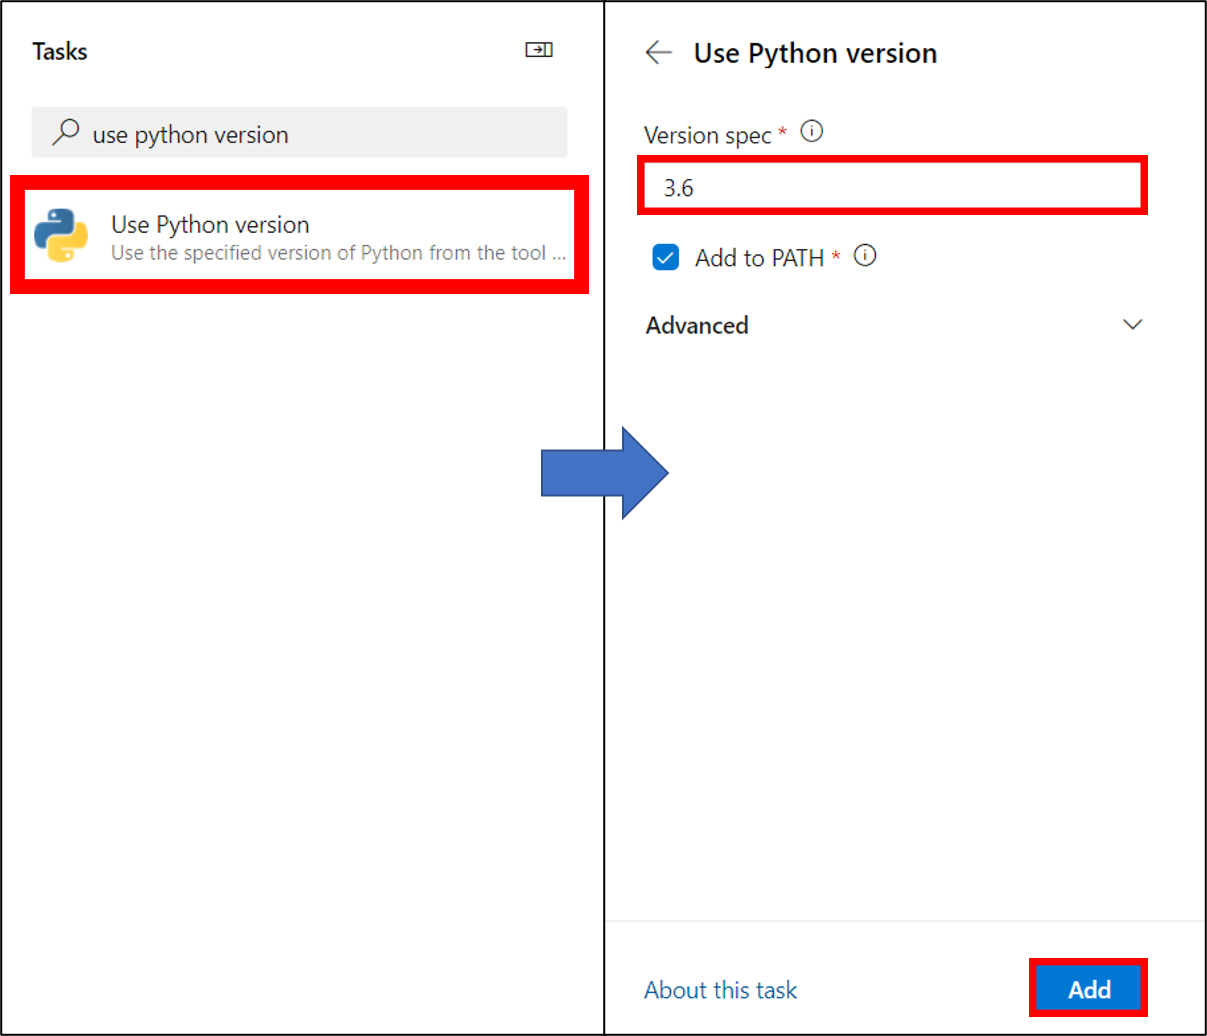Expand Advanced section using the chevron

pos(1132,325)
